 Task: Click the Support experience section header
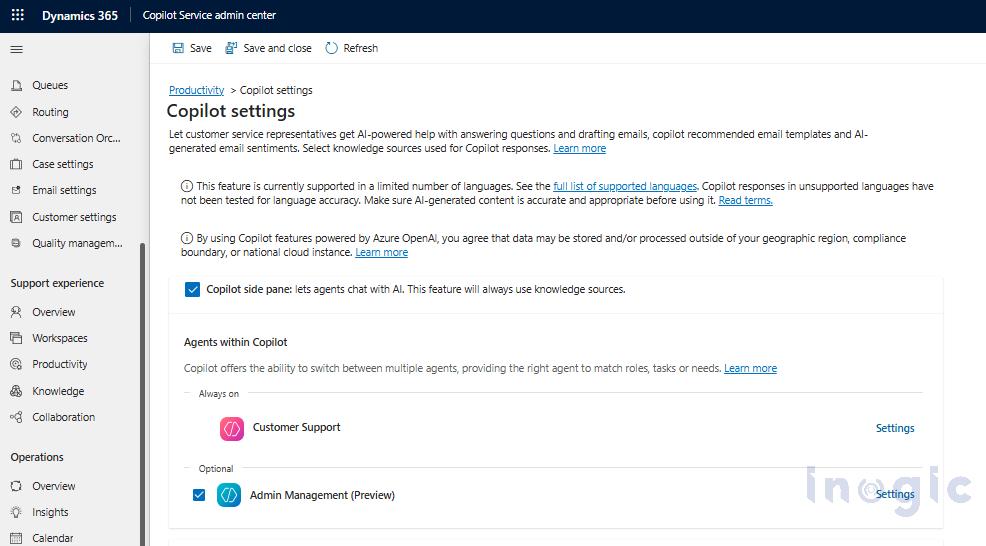57,283
